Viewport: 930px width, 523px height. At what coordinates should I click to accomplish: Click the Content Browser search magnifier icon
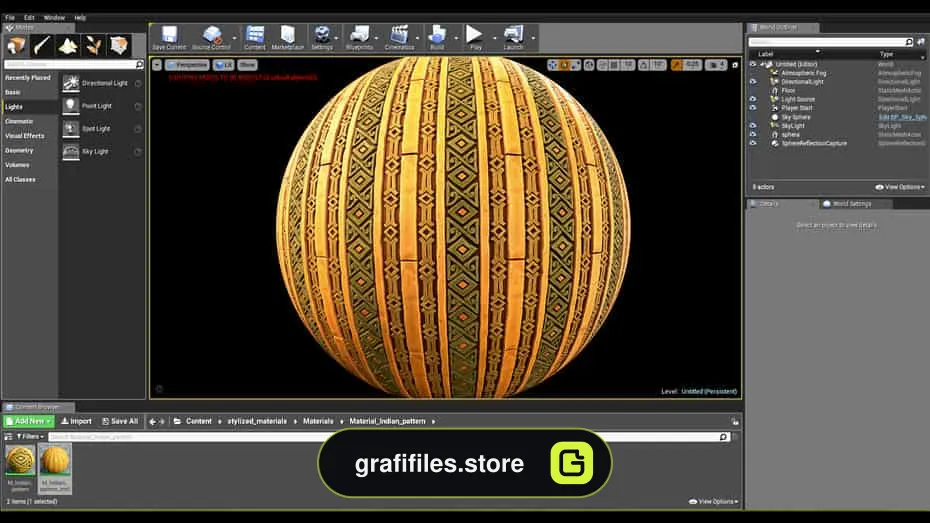[x=723, y=437]
